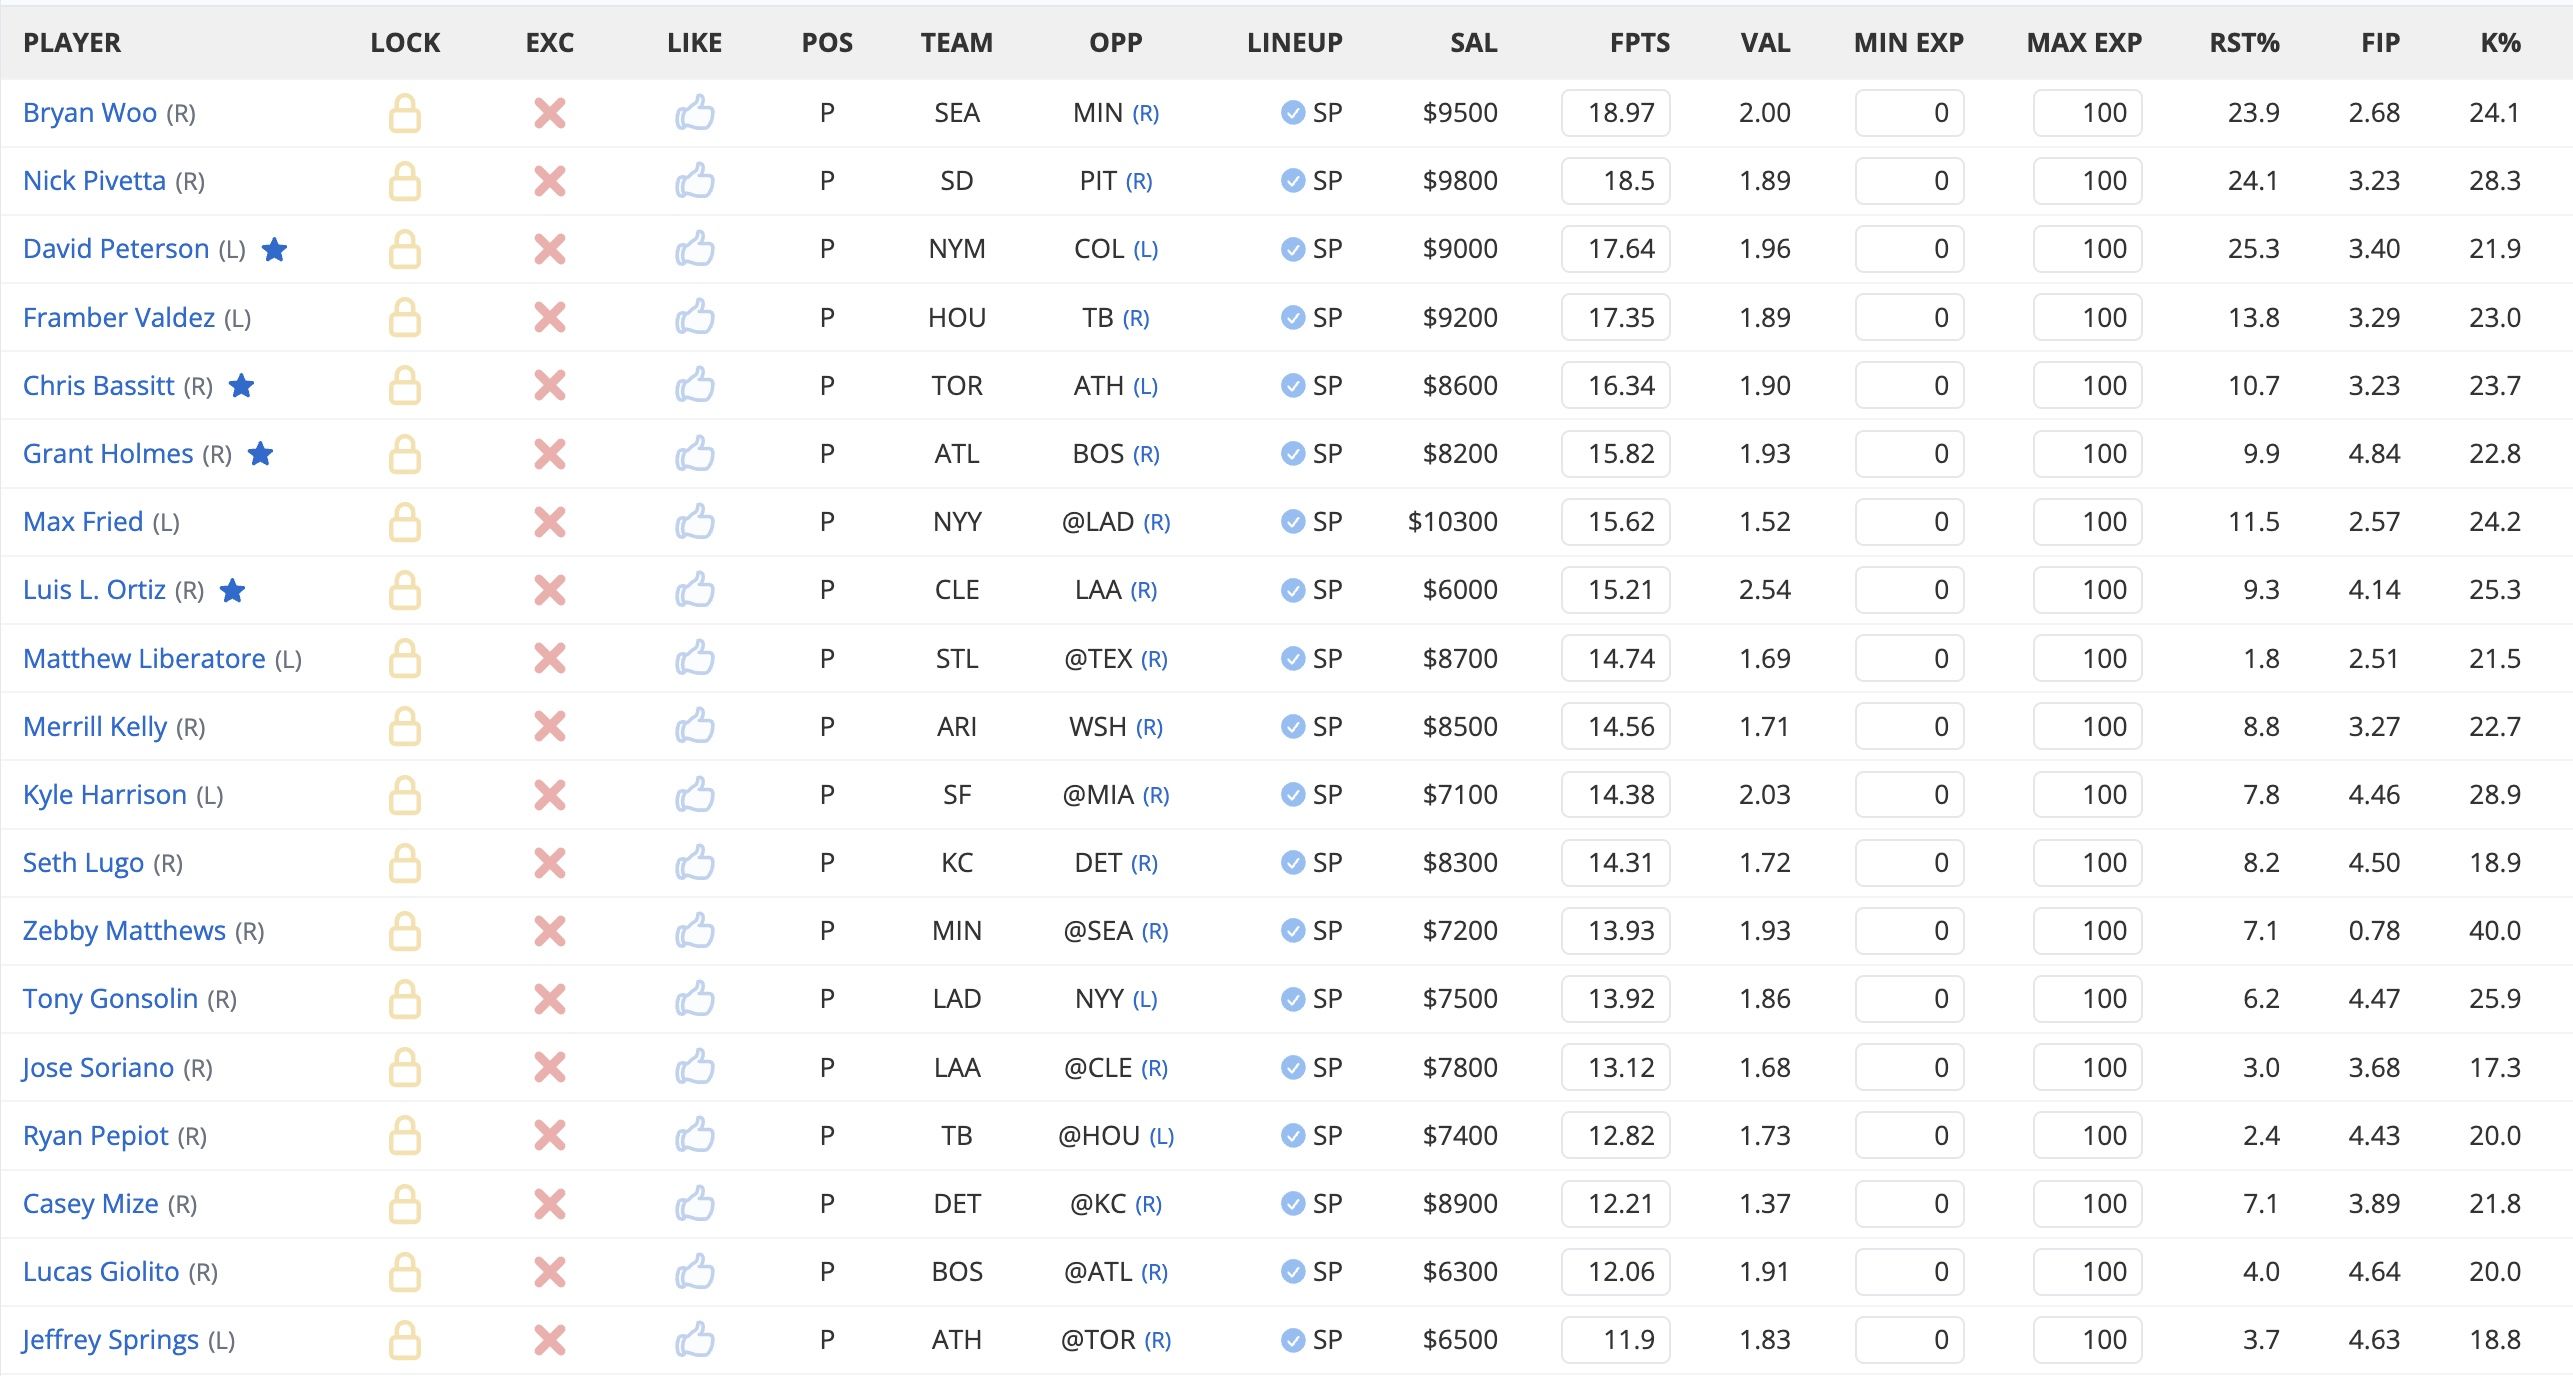The height and width of the screenshot is (1376, 2573).
Task: Click team NYM in David Peterson row
Action: (x=957, y=249)
